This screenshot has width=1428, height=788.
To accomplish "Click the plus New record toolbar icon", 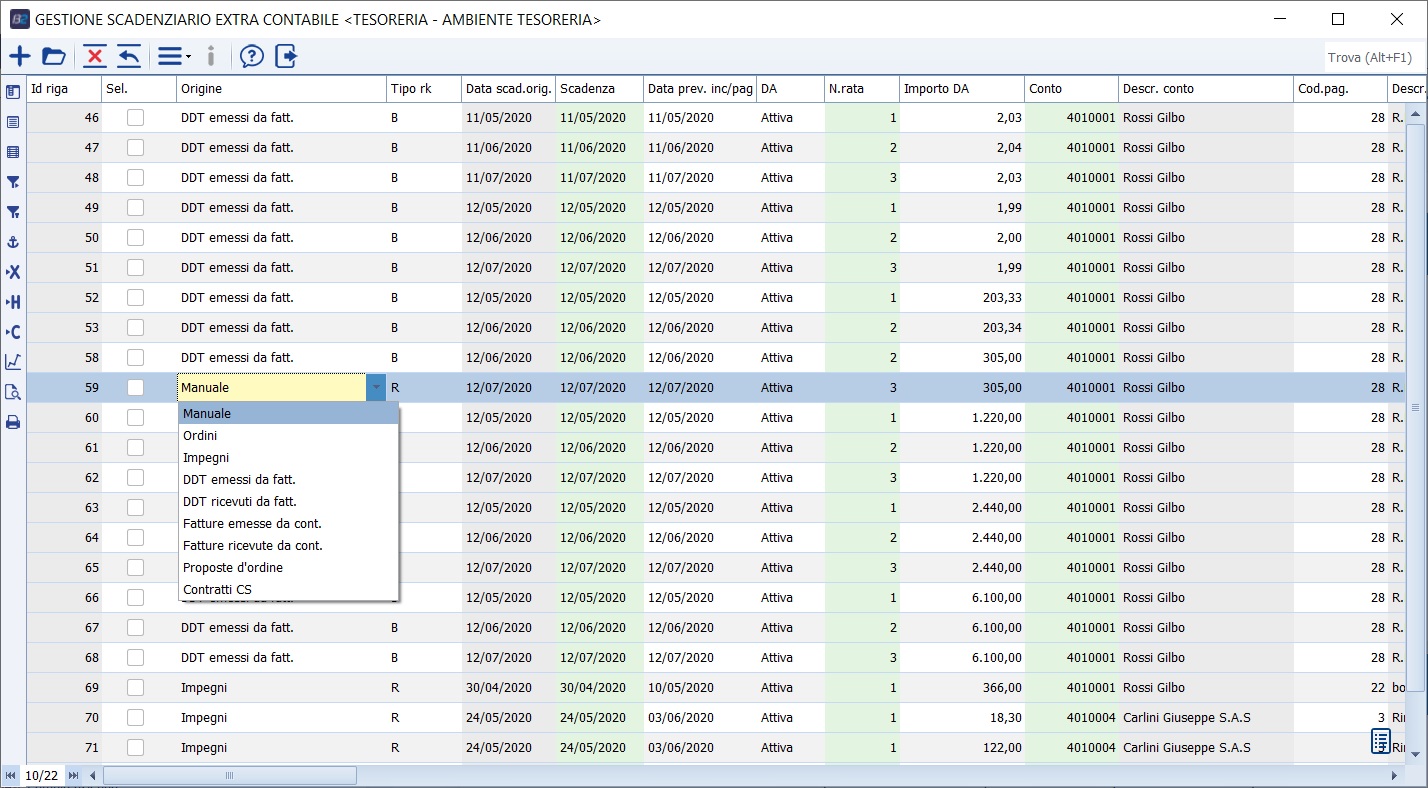I will pos(19,56).
